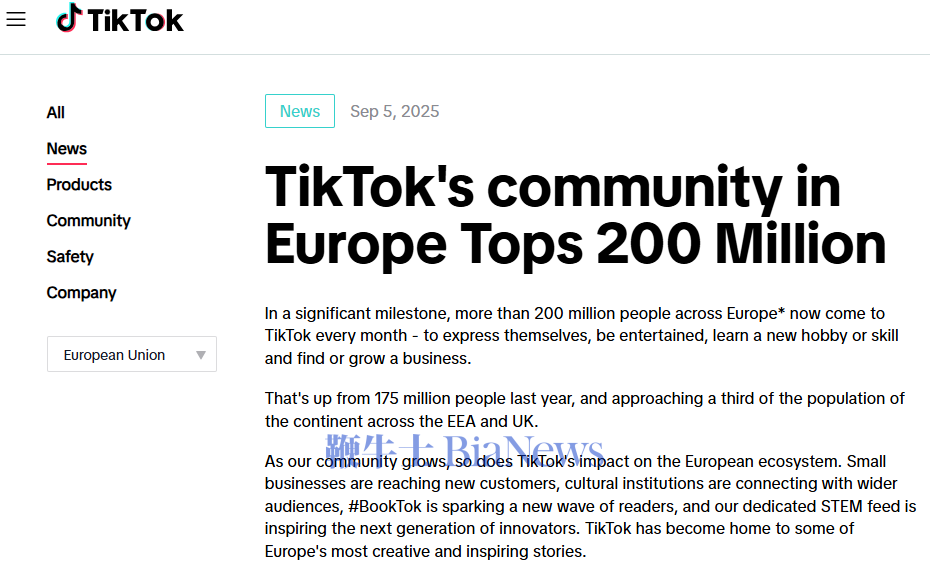The width and height of the screenshot is (930, 565).
Task: Click the TikTok logo
Action: [x=120, y=19]
